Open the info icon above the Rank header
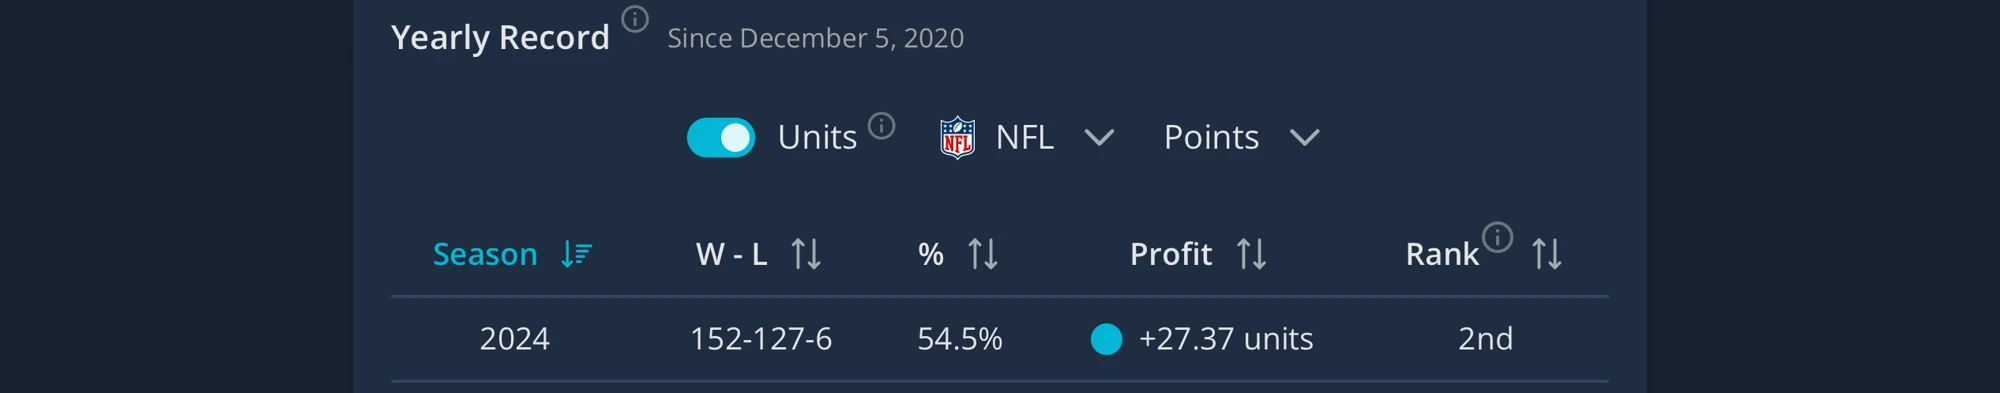Image resolution: width=2000 pixels, height=393 pixels. (x=1497, y=237)
